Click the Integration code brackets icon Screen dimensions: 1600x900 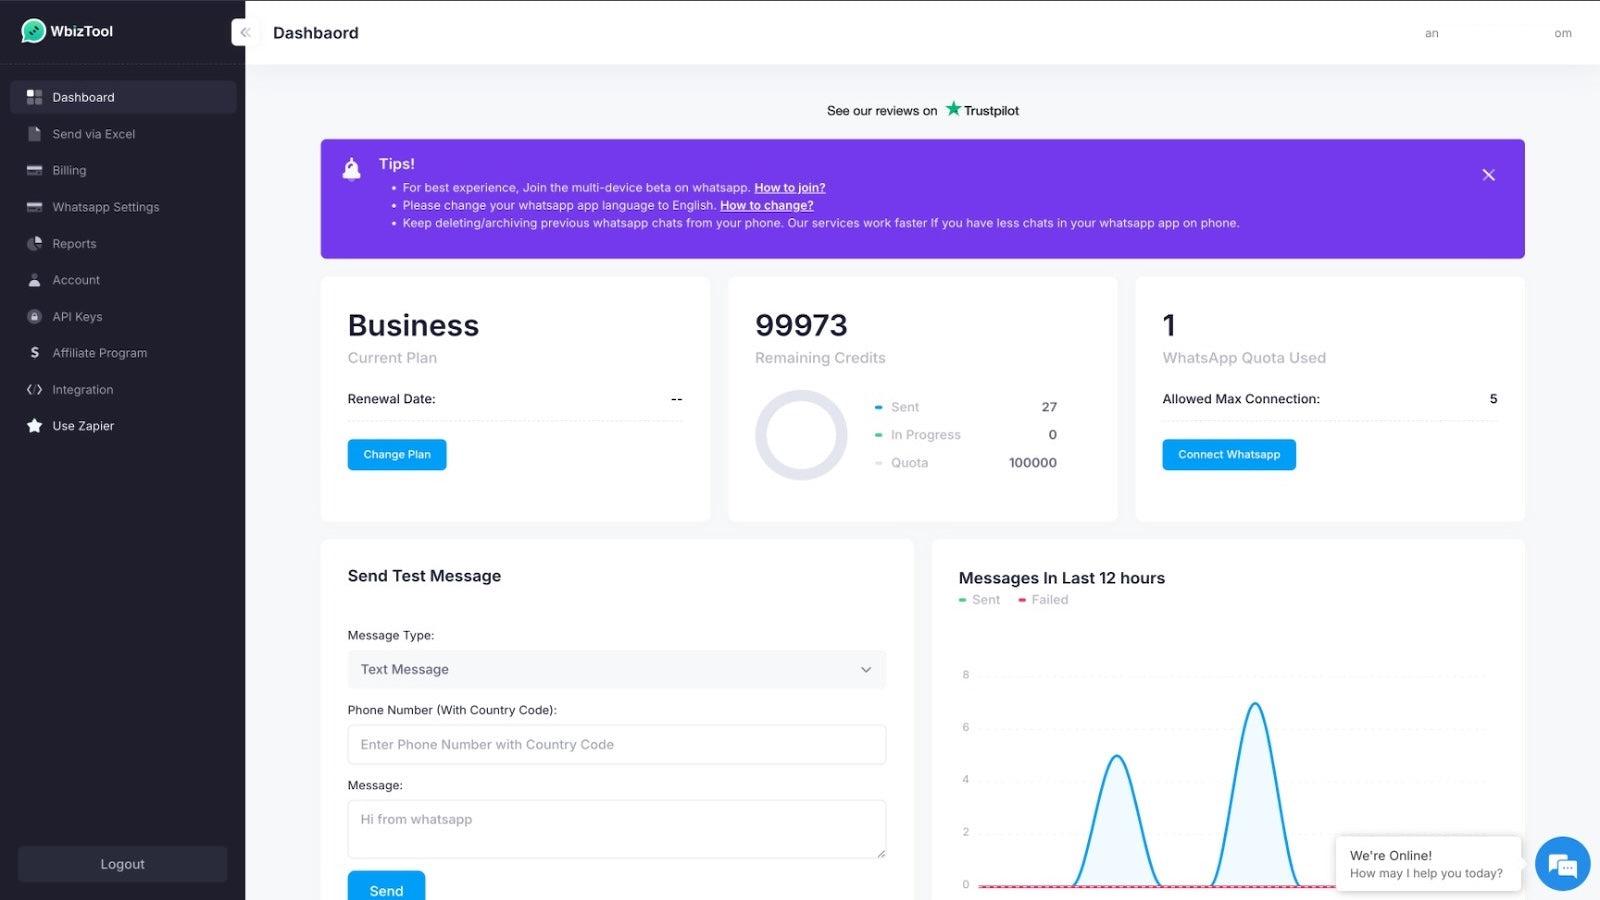33,389
